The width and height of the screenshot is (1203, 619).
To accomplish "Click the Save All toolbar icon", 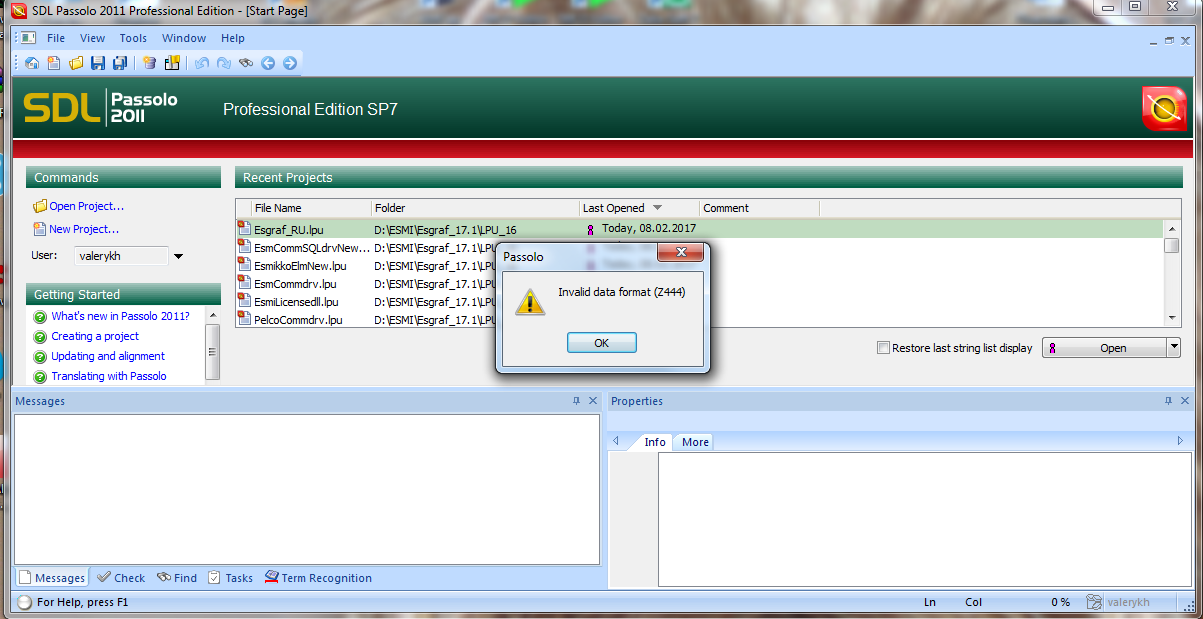I will pyautogui.click(x=120, y=63).
